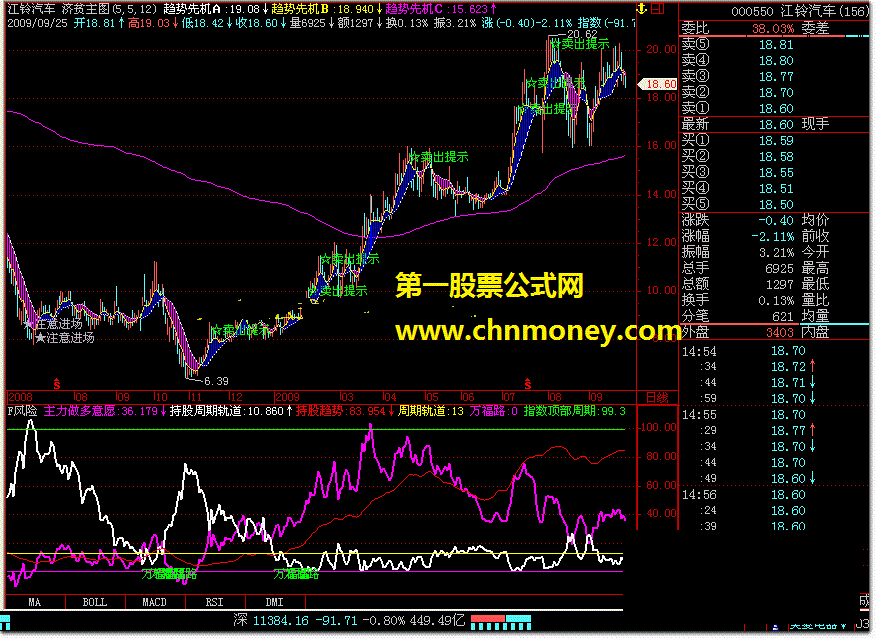This screenshot has width=876, height=638.
Task: Click the red window-layout icon beside the anchor
Action: [658, 8]
